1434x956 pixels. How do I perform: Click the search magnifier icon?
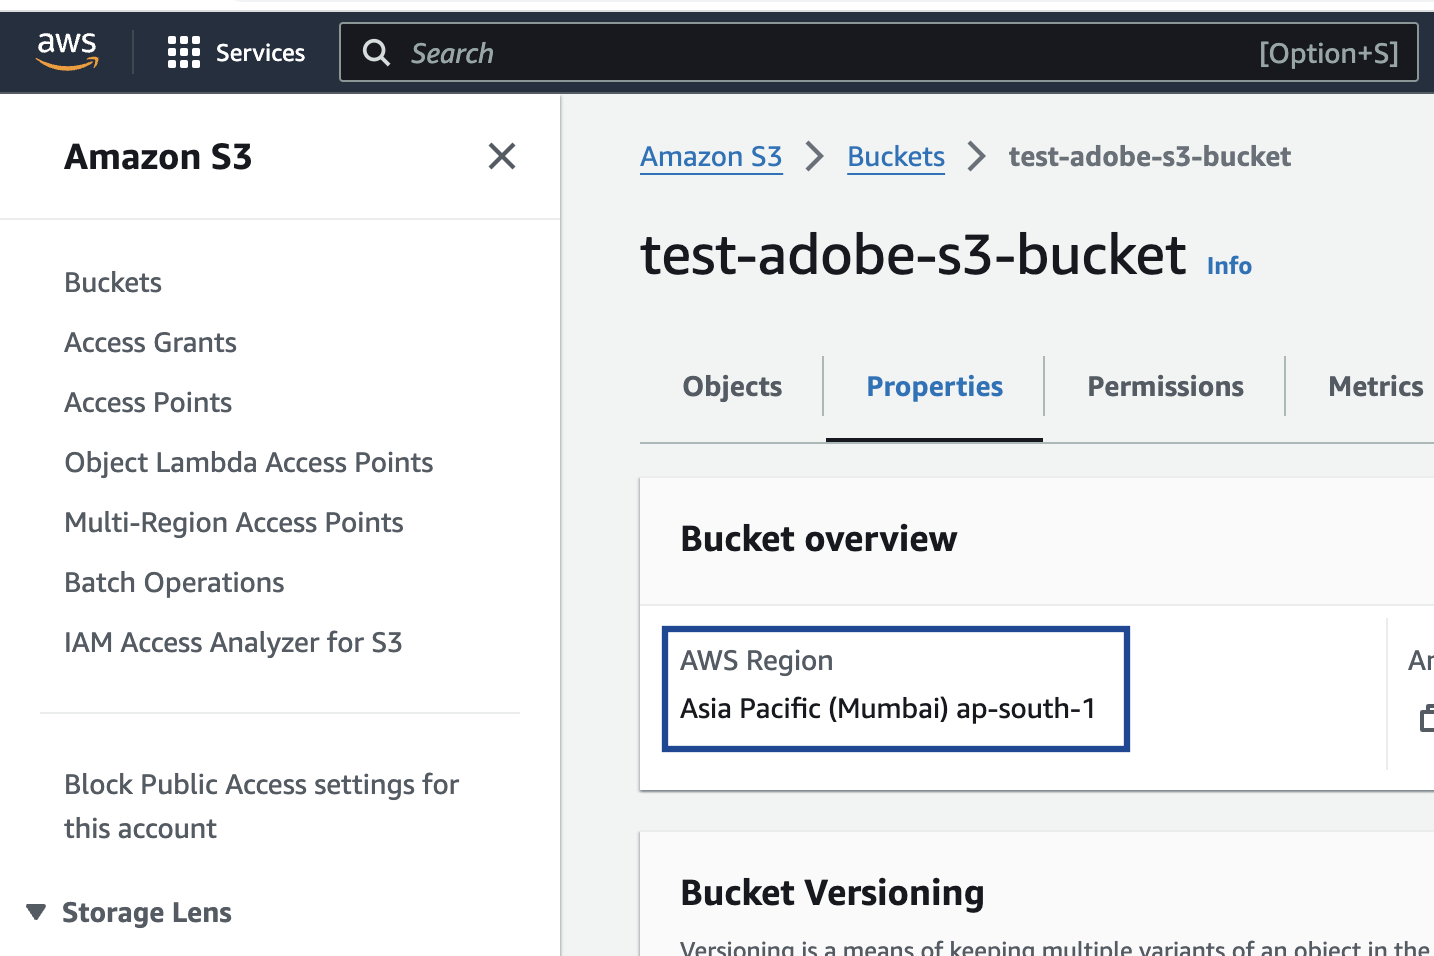tap(376, 53)
